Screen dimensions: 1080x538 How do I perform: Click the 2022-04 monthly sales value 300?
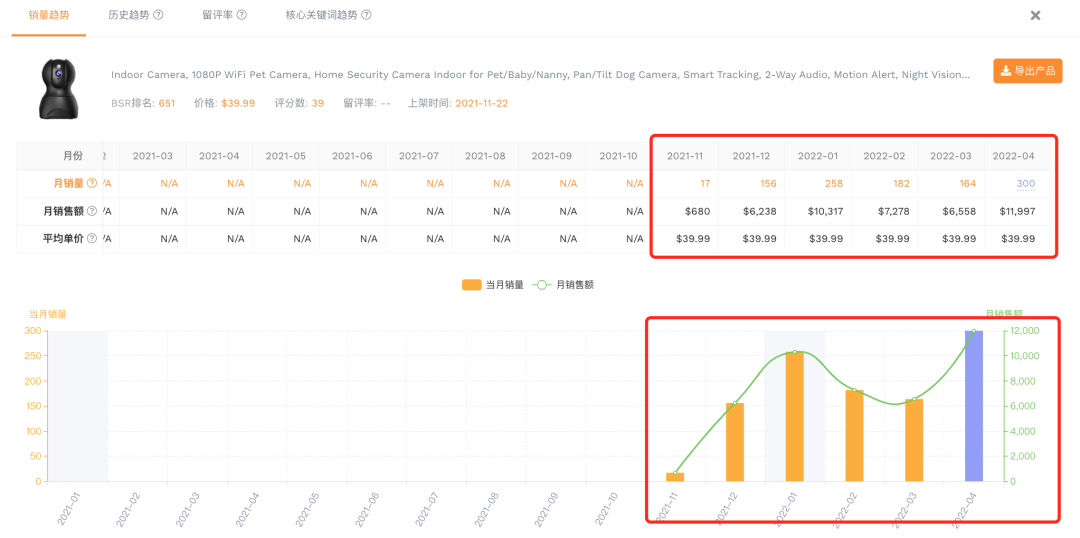1025,184
